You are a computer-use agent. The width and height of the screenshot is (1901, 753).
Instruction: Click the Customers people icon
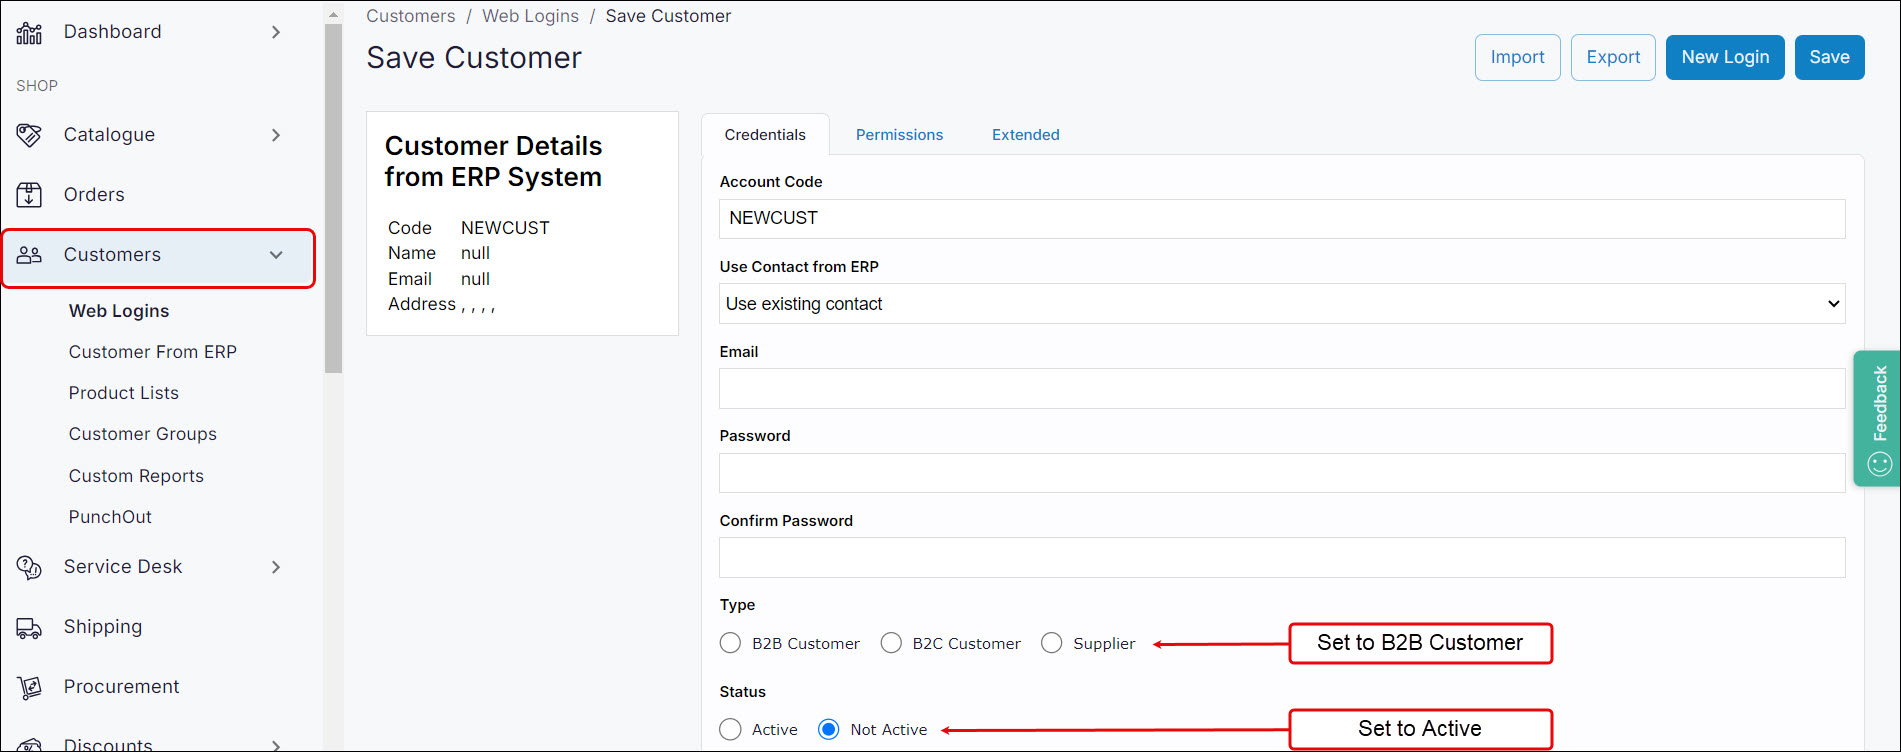click(x=29, y=255)
